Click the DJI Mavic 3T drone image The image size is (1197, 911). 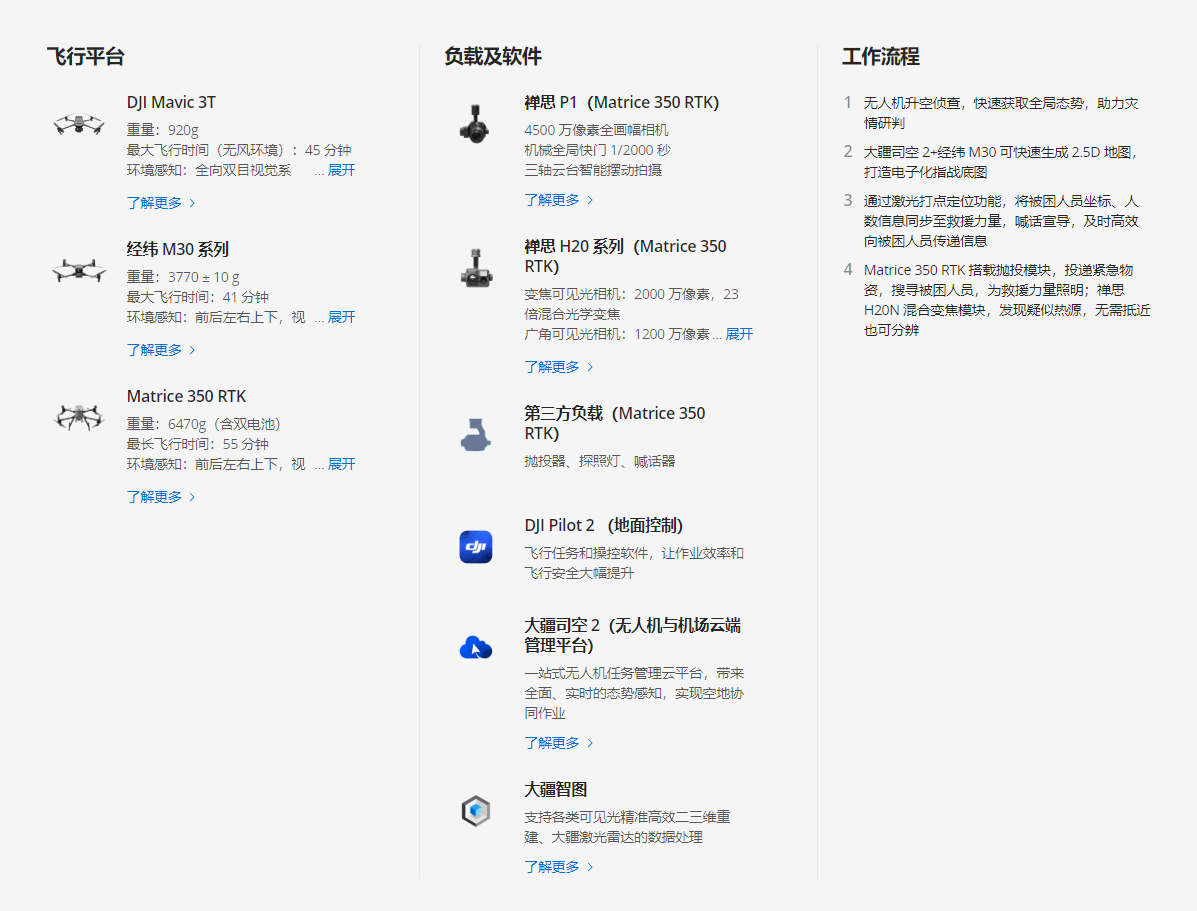78,124
